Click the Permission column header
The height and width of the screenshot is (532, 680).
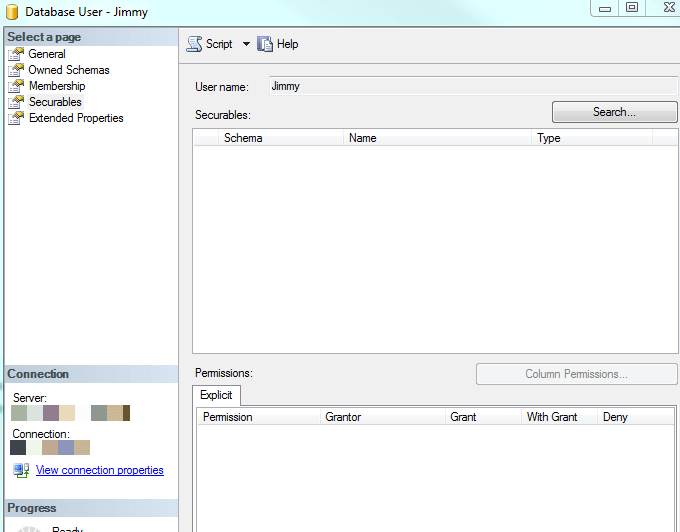(x=259, y=417)
